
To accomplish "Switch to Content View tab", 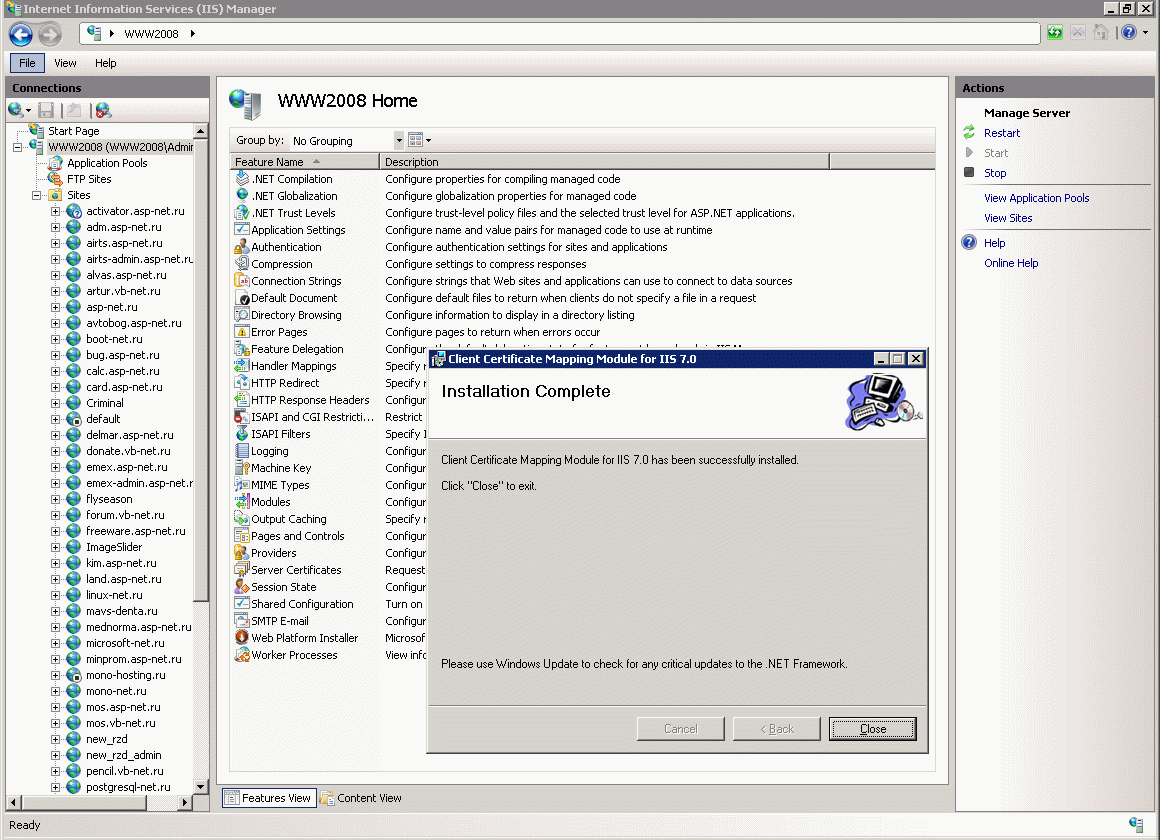I will [x=361, y=798].
